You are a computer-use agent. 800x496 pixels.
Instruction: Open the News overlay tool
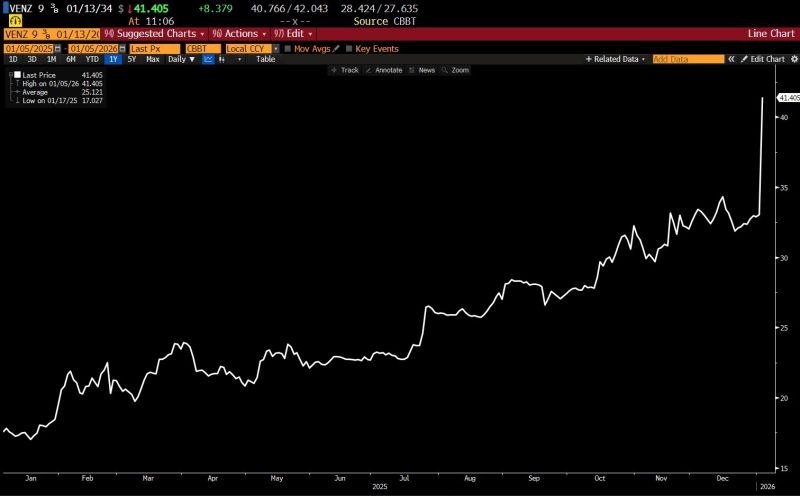point(422,70)
